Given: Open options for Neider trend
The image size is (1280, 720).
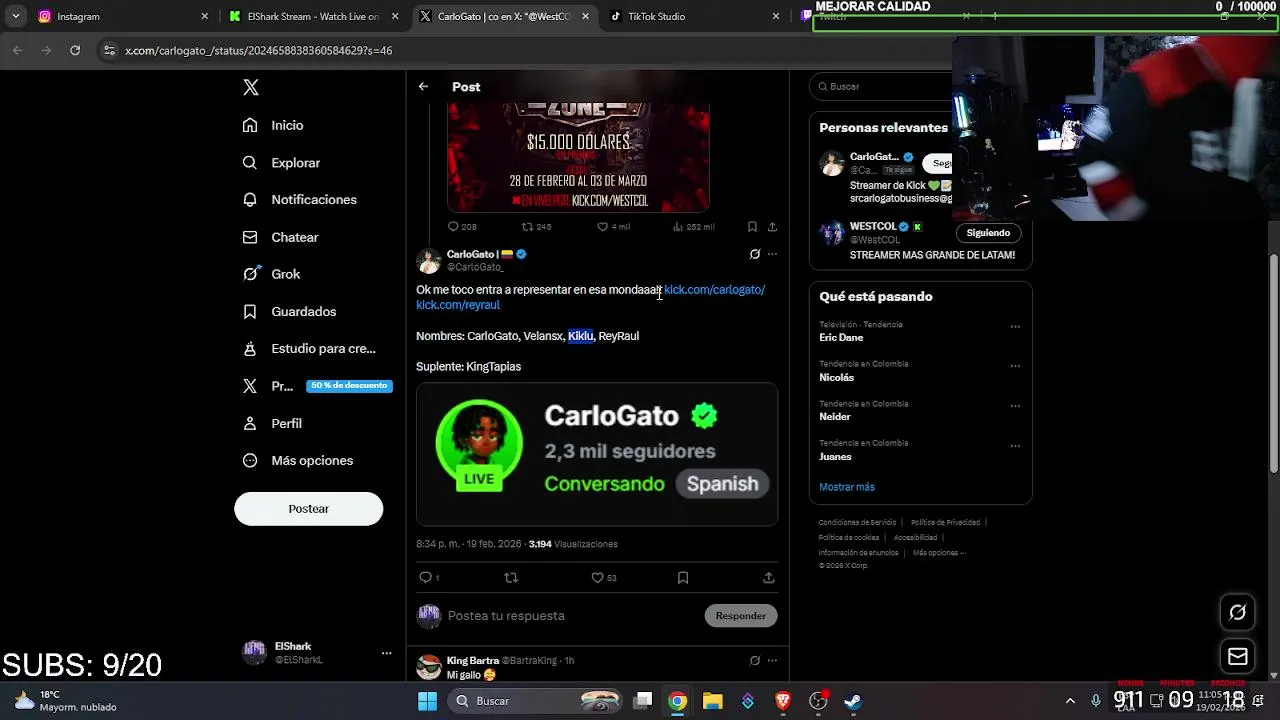Looking at the screenshot, I should 1015,406.
